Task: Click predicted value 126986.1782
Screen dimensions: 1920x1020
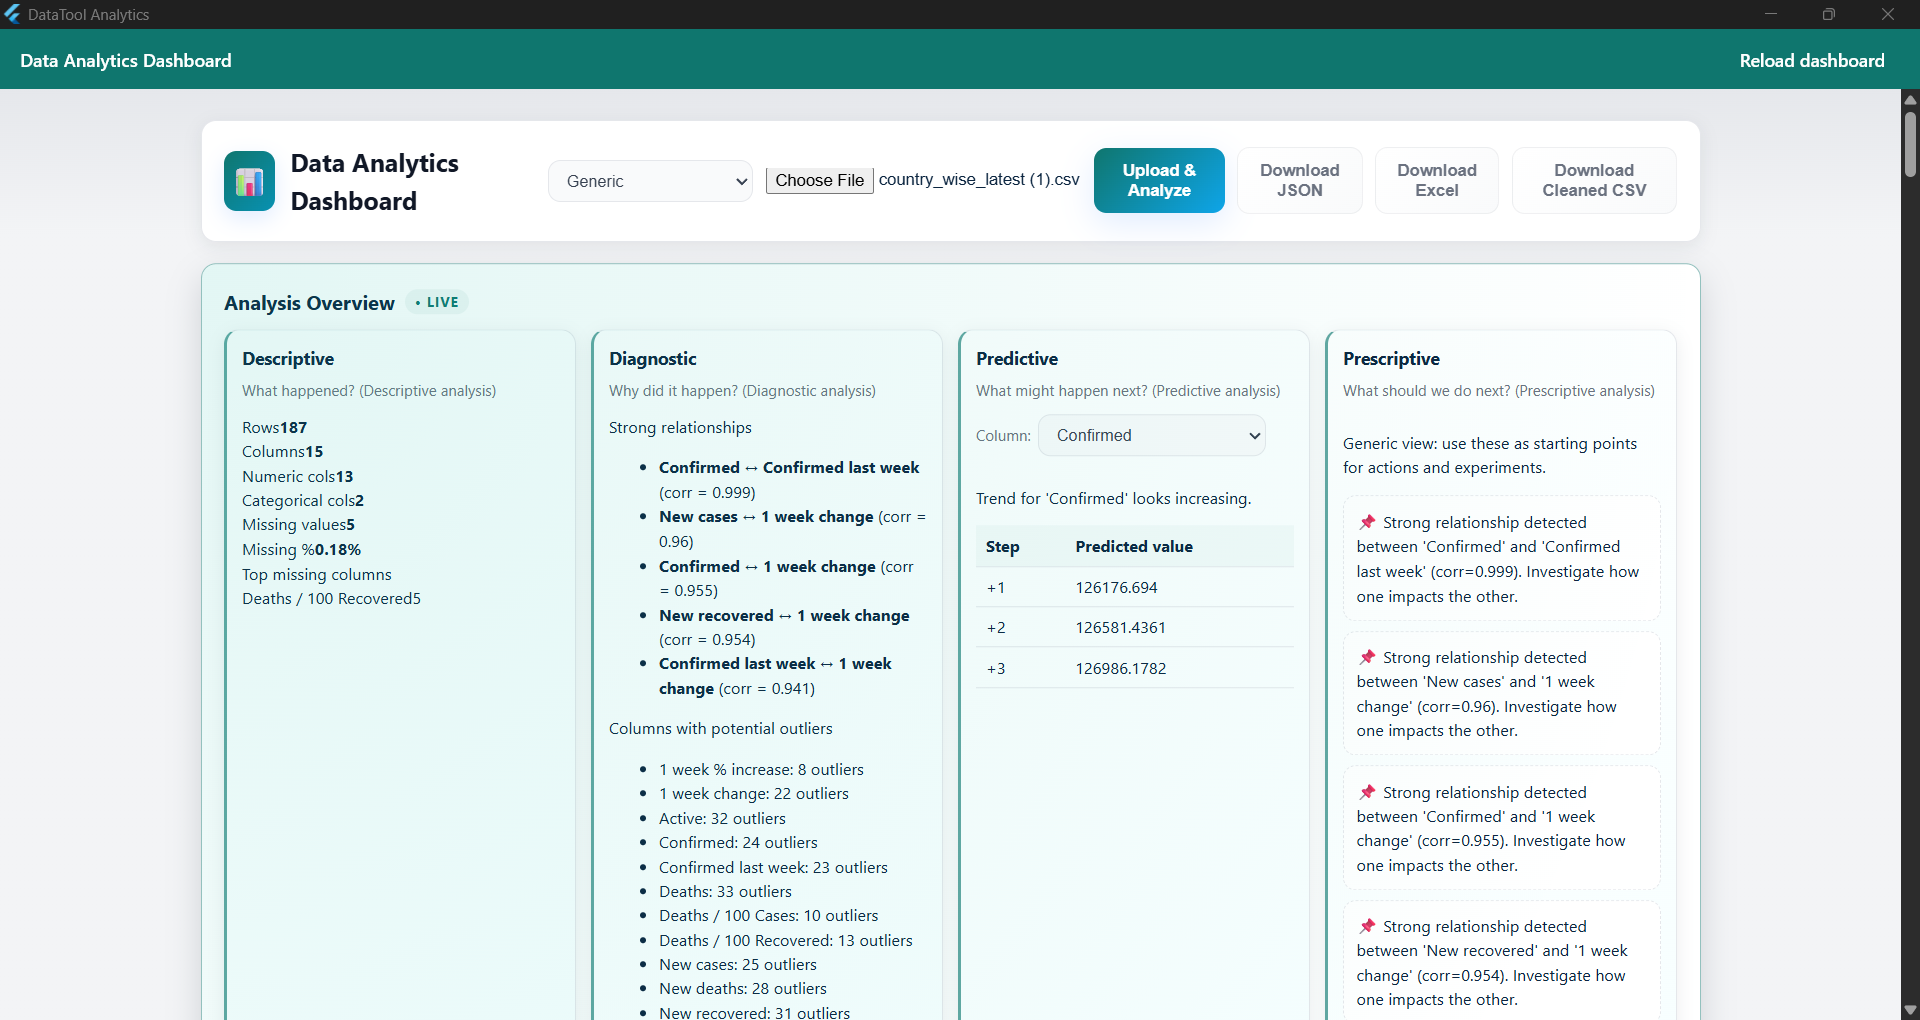Action: click(x=1121, y=668)
